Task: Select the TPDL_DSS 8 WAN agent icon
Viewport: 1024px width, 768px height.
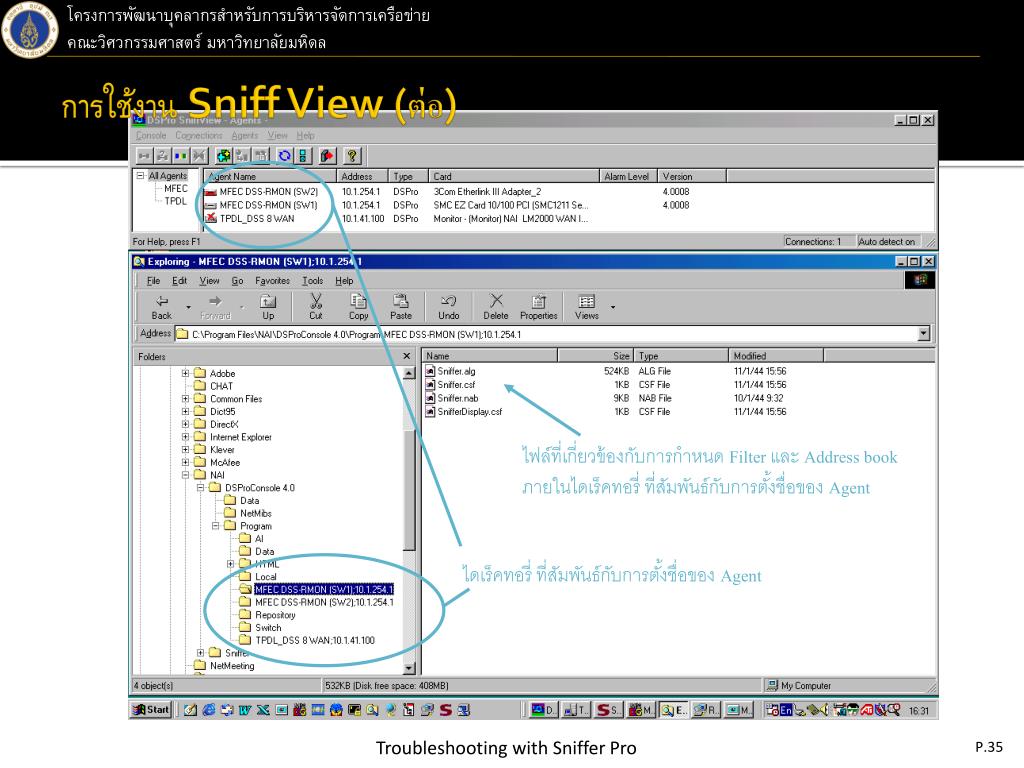Action: (211, 218)
